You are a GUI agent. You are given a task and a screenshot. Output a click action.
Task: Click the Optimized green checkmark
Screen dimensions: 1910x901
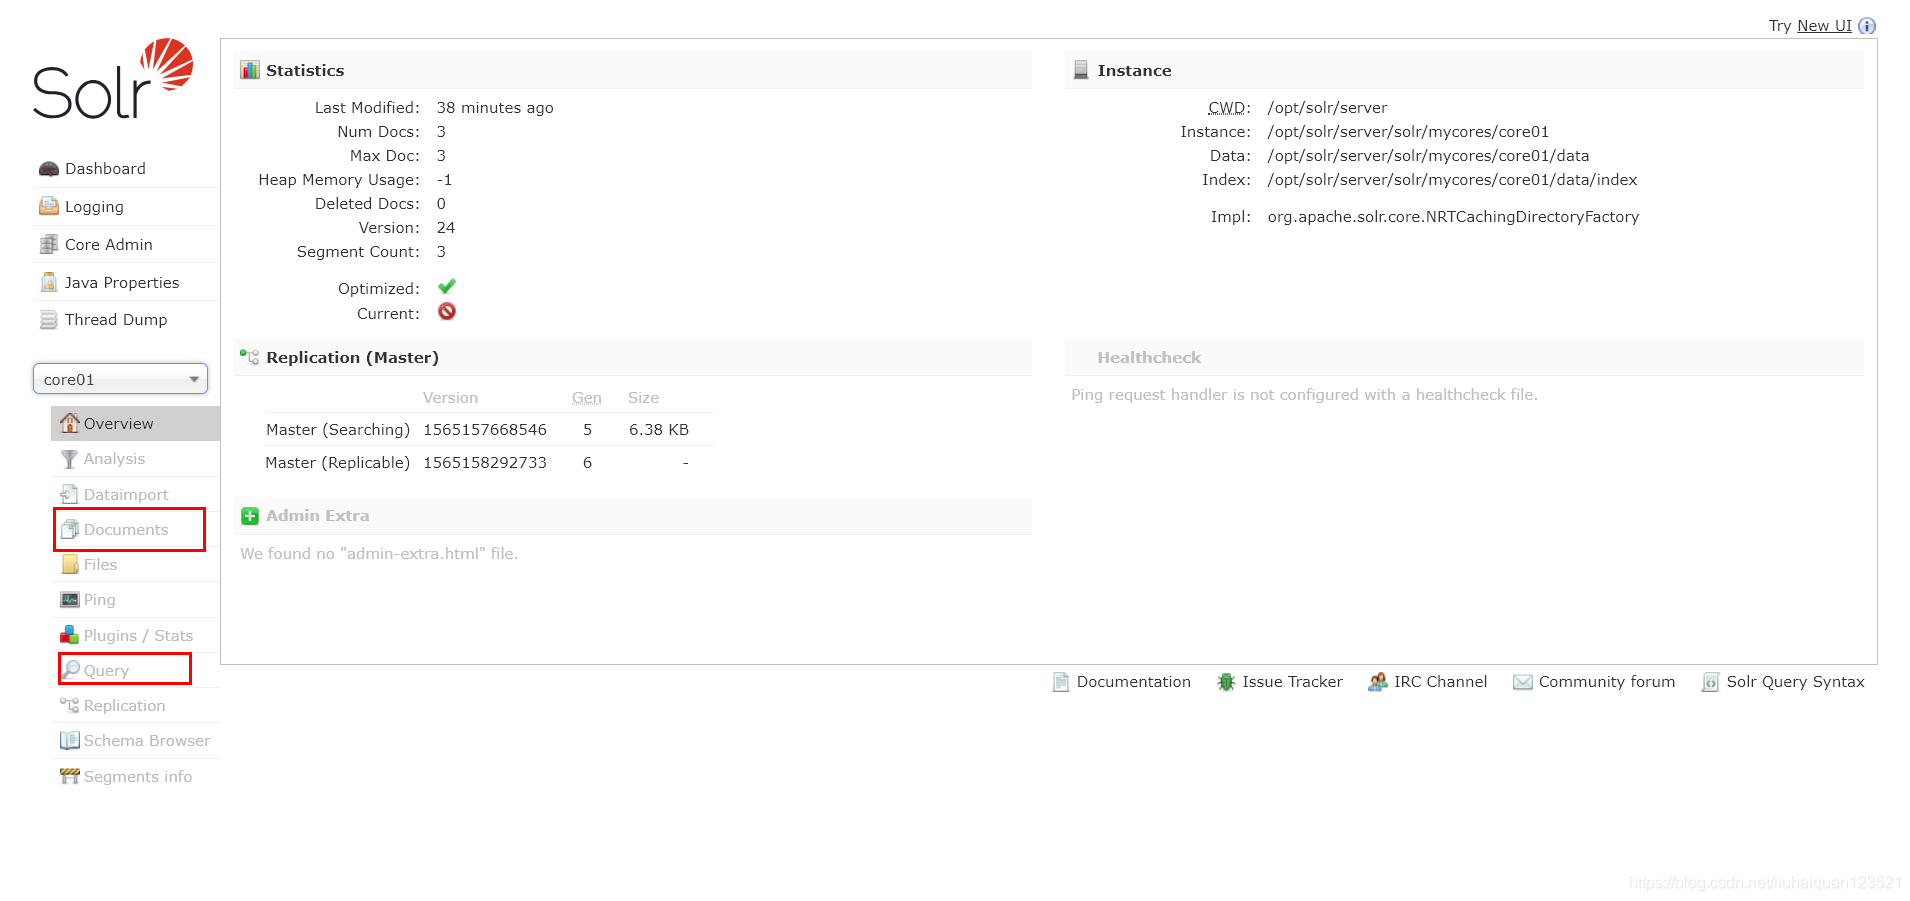[447, 287]
